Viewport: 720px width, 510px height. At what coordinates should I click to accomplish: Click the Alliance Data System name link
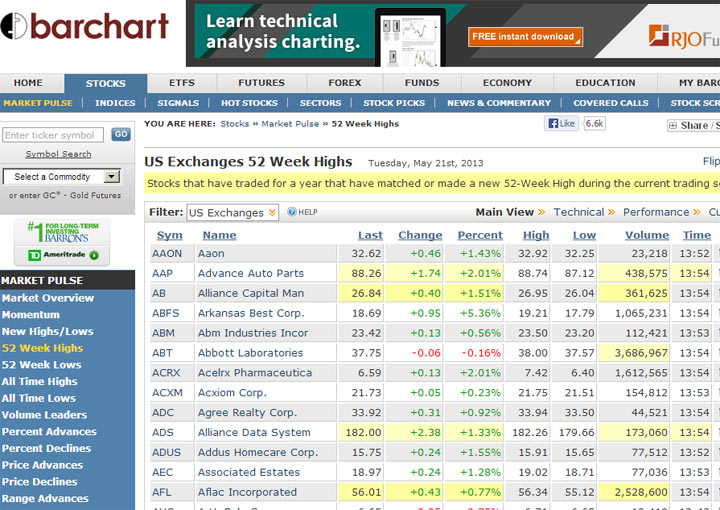tap(254, 432)
